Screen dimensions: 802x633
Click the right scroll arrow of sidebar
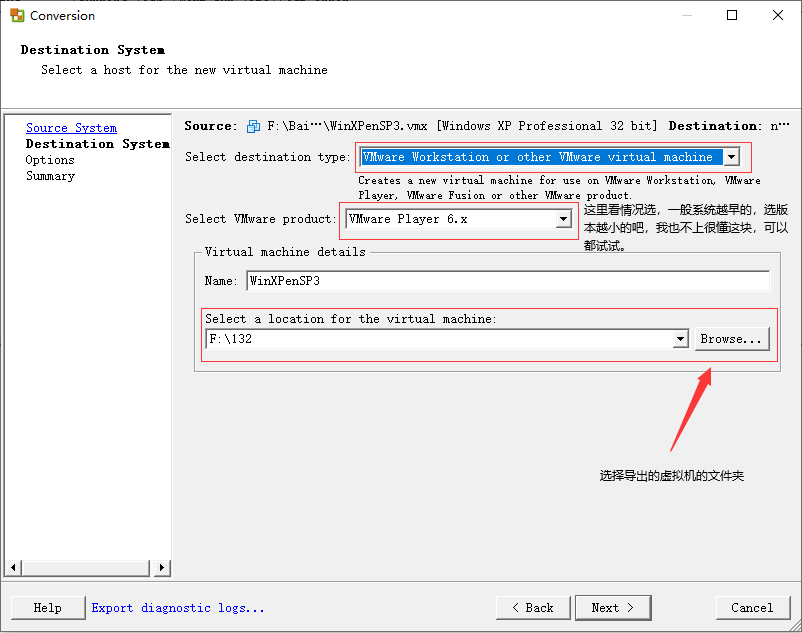pos(162,567)
